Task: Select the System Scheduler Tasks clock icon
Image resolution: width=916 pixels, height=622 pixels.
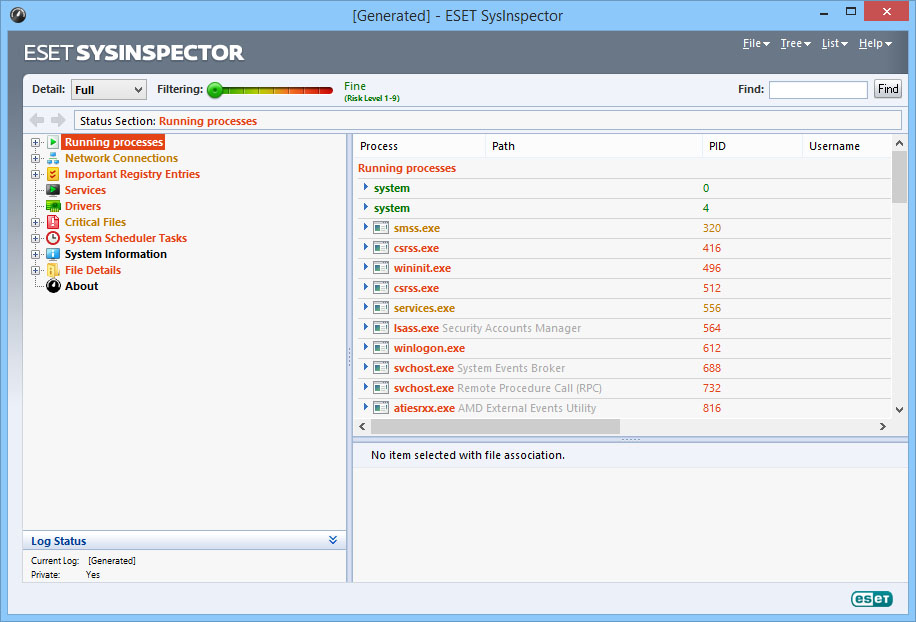Action: pyautogui.click(x=54, y=238)
